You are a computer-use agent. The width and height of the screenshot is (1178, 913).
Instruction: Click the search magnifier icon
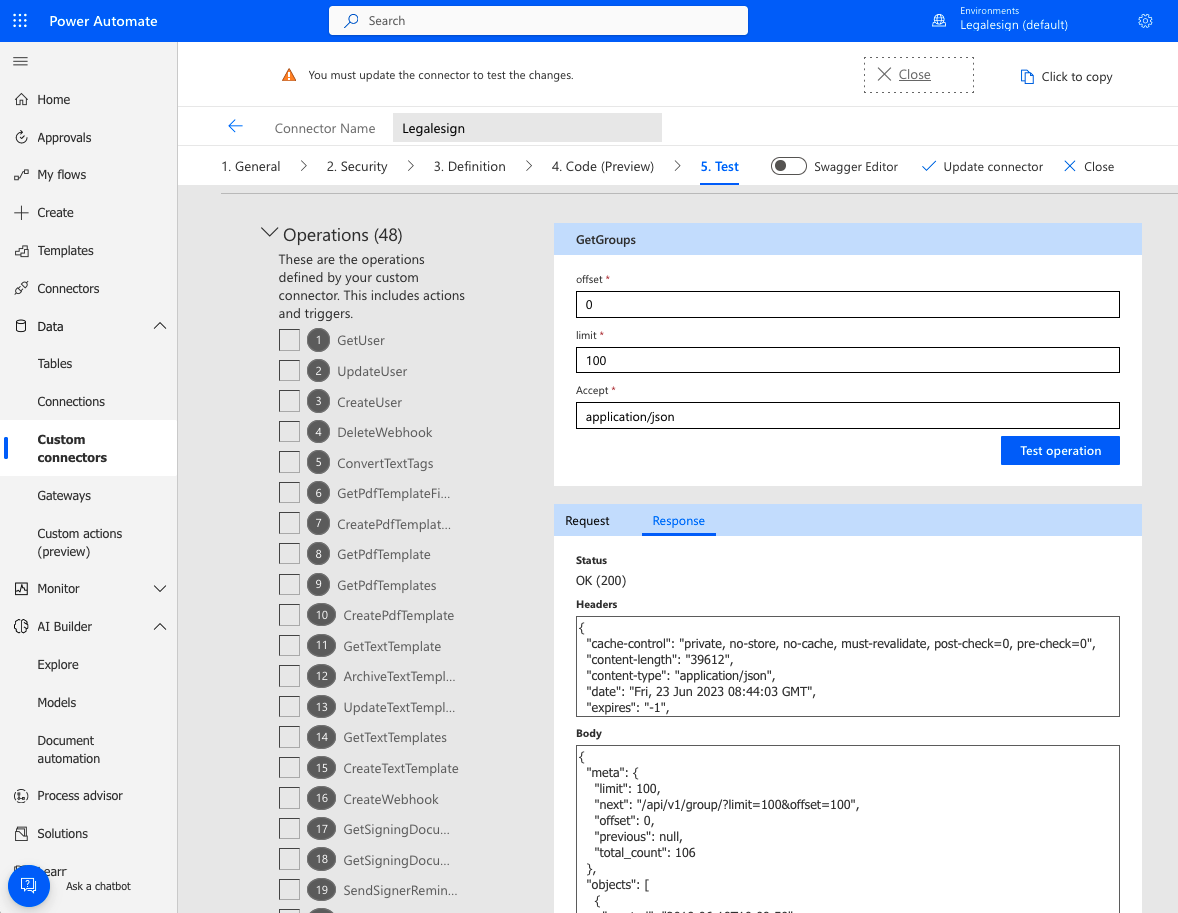(351, 21)
